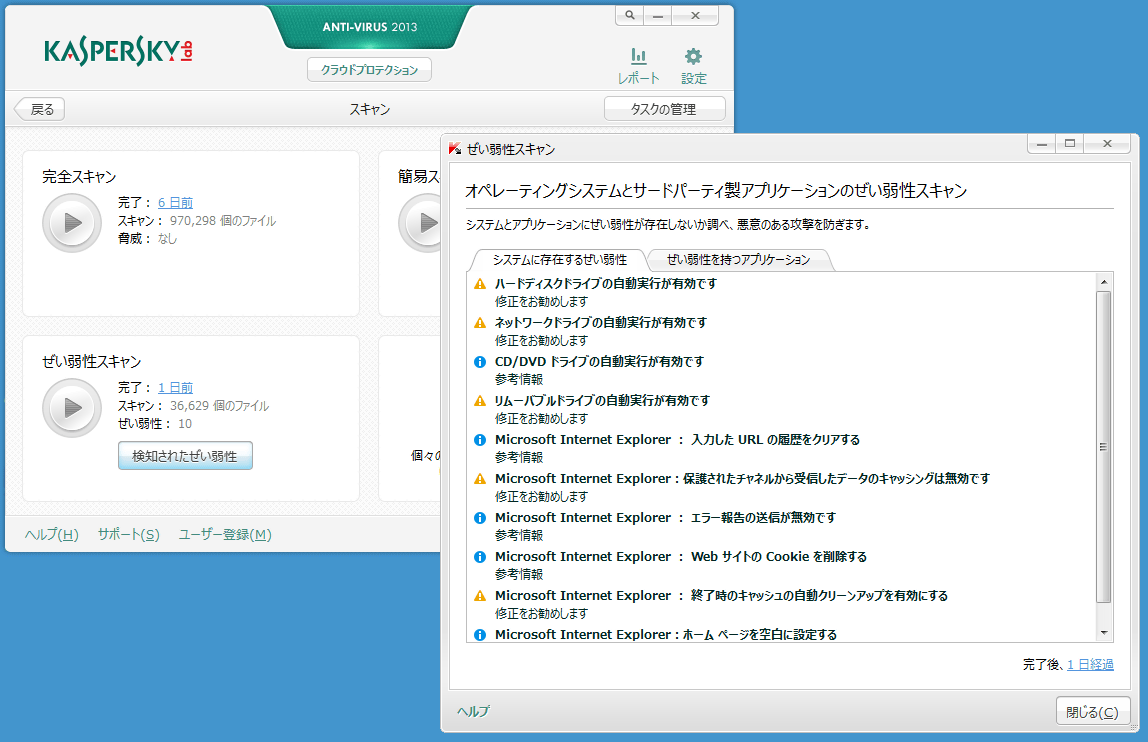
Task: Close dialog with 閉じる(C) button
Action: tap(1092, 712)
